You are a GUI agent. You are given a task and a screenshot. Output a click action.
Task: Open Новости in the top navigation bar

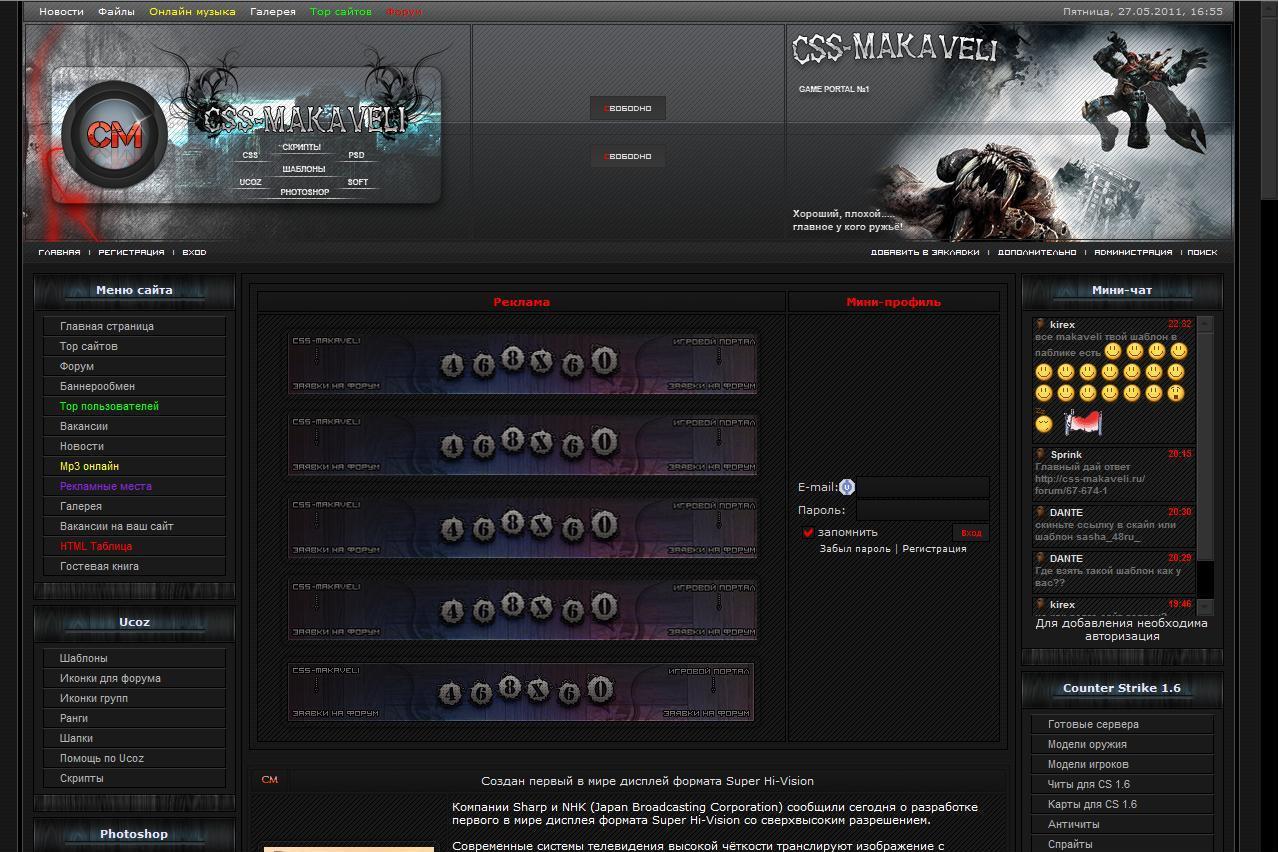pos(61,12)
